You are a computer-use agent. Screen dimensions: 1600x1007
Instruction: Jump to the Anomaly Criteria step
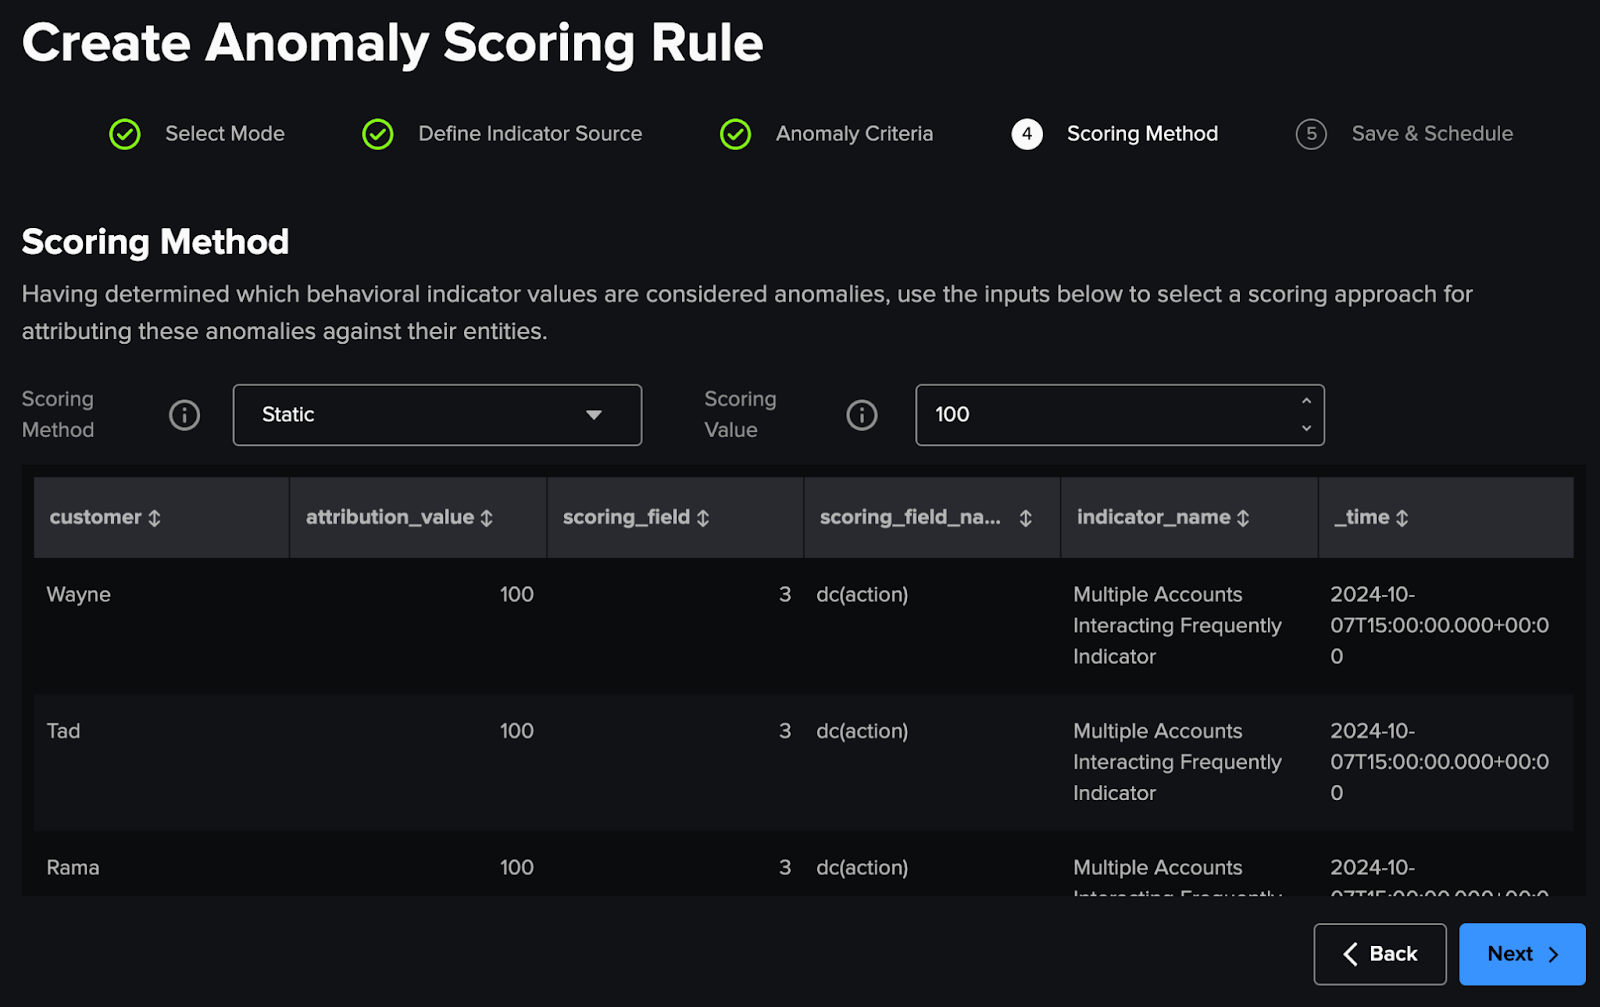point(826,134)
